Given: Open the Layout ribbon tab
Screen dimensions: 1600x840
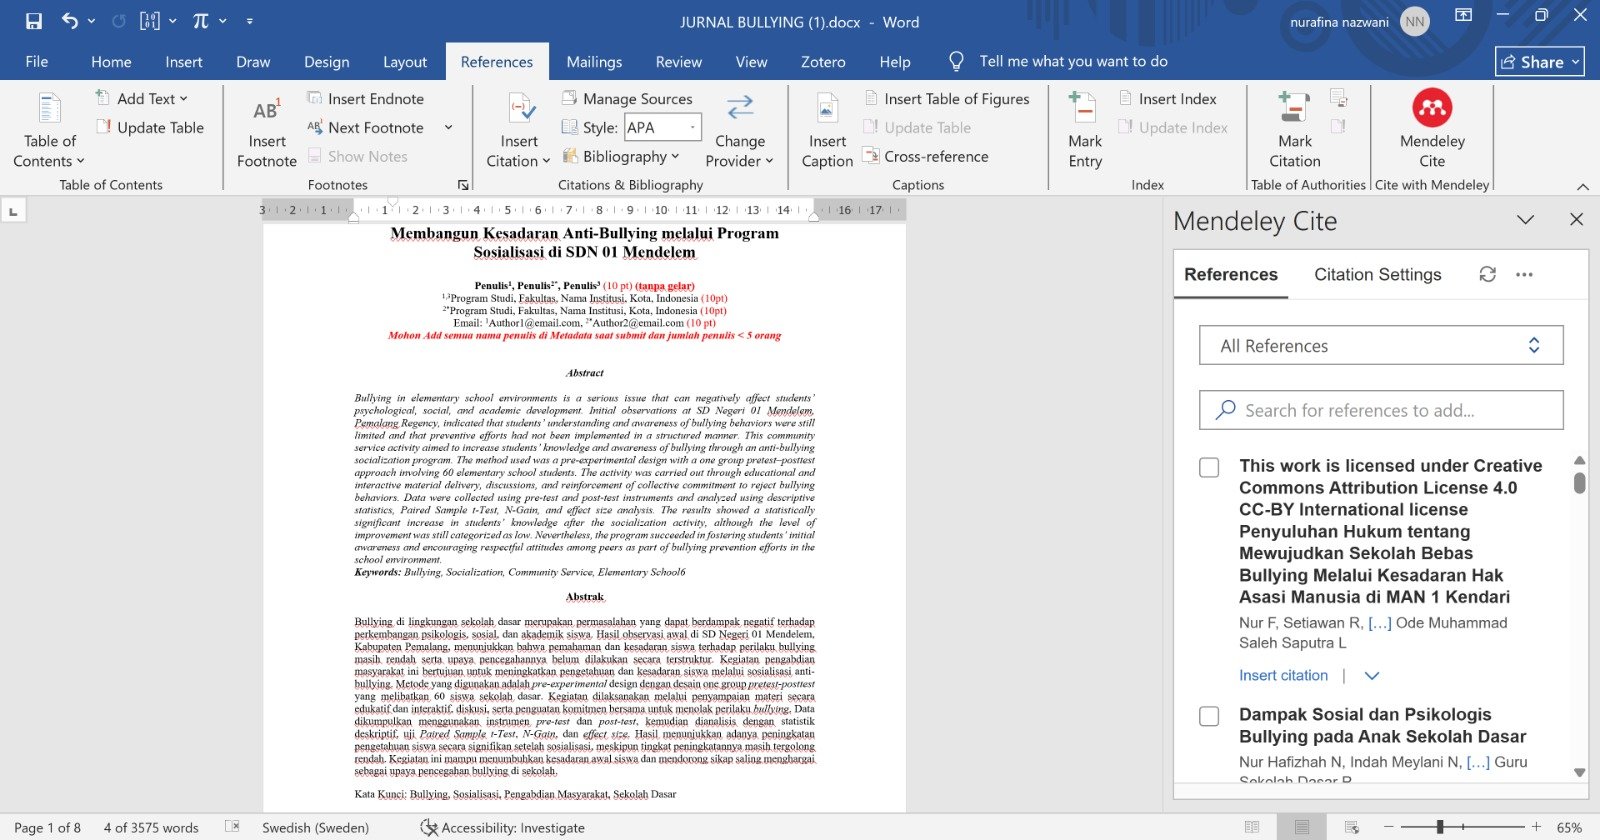Looking at the screenshot, I should coord(405,62).
